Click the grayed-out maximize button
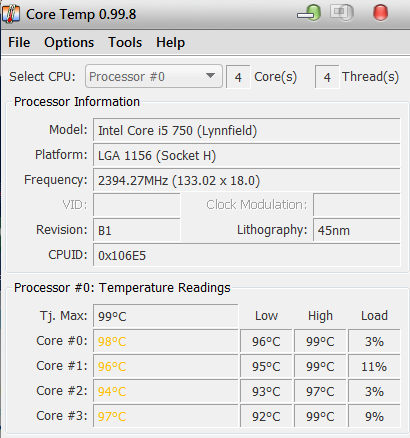 [342, 13]
